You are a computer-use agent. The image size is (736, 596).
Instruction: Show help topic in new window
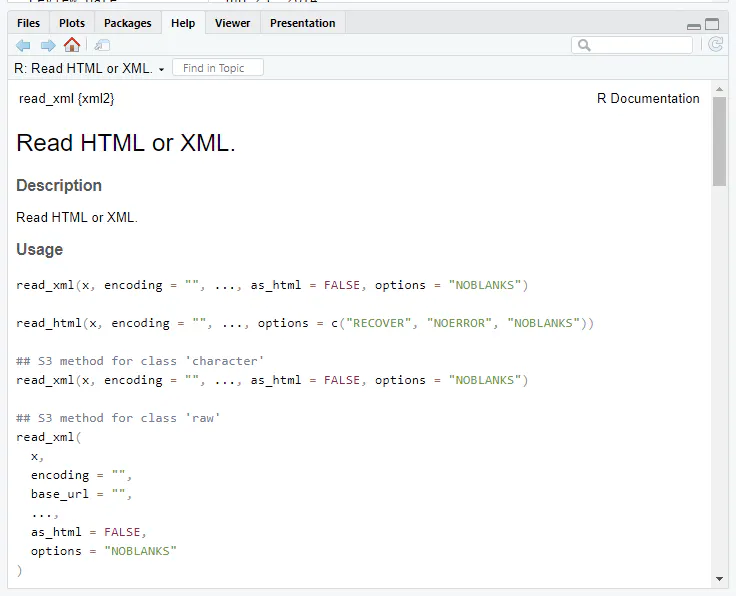point(102,46)
